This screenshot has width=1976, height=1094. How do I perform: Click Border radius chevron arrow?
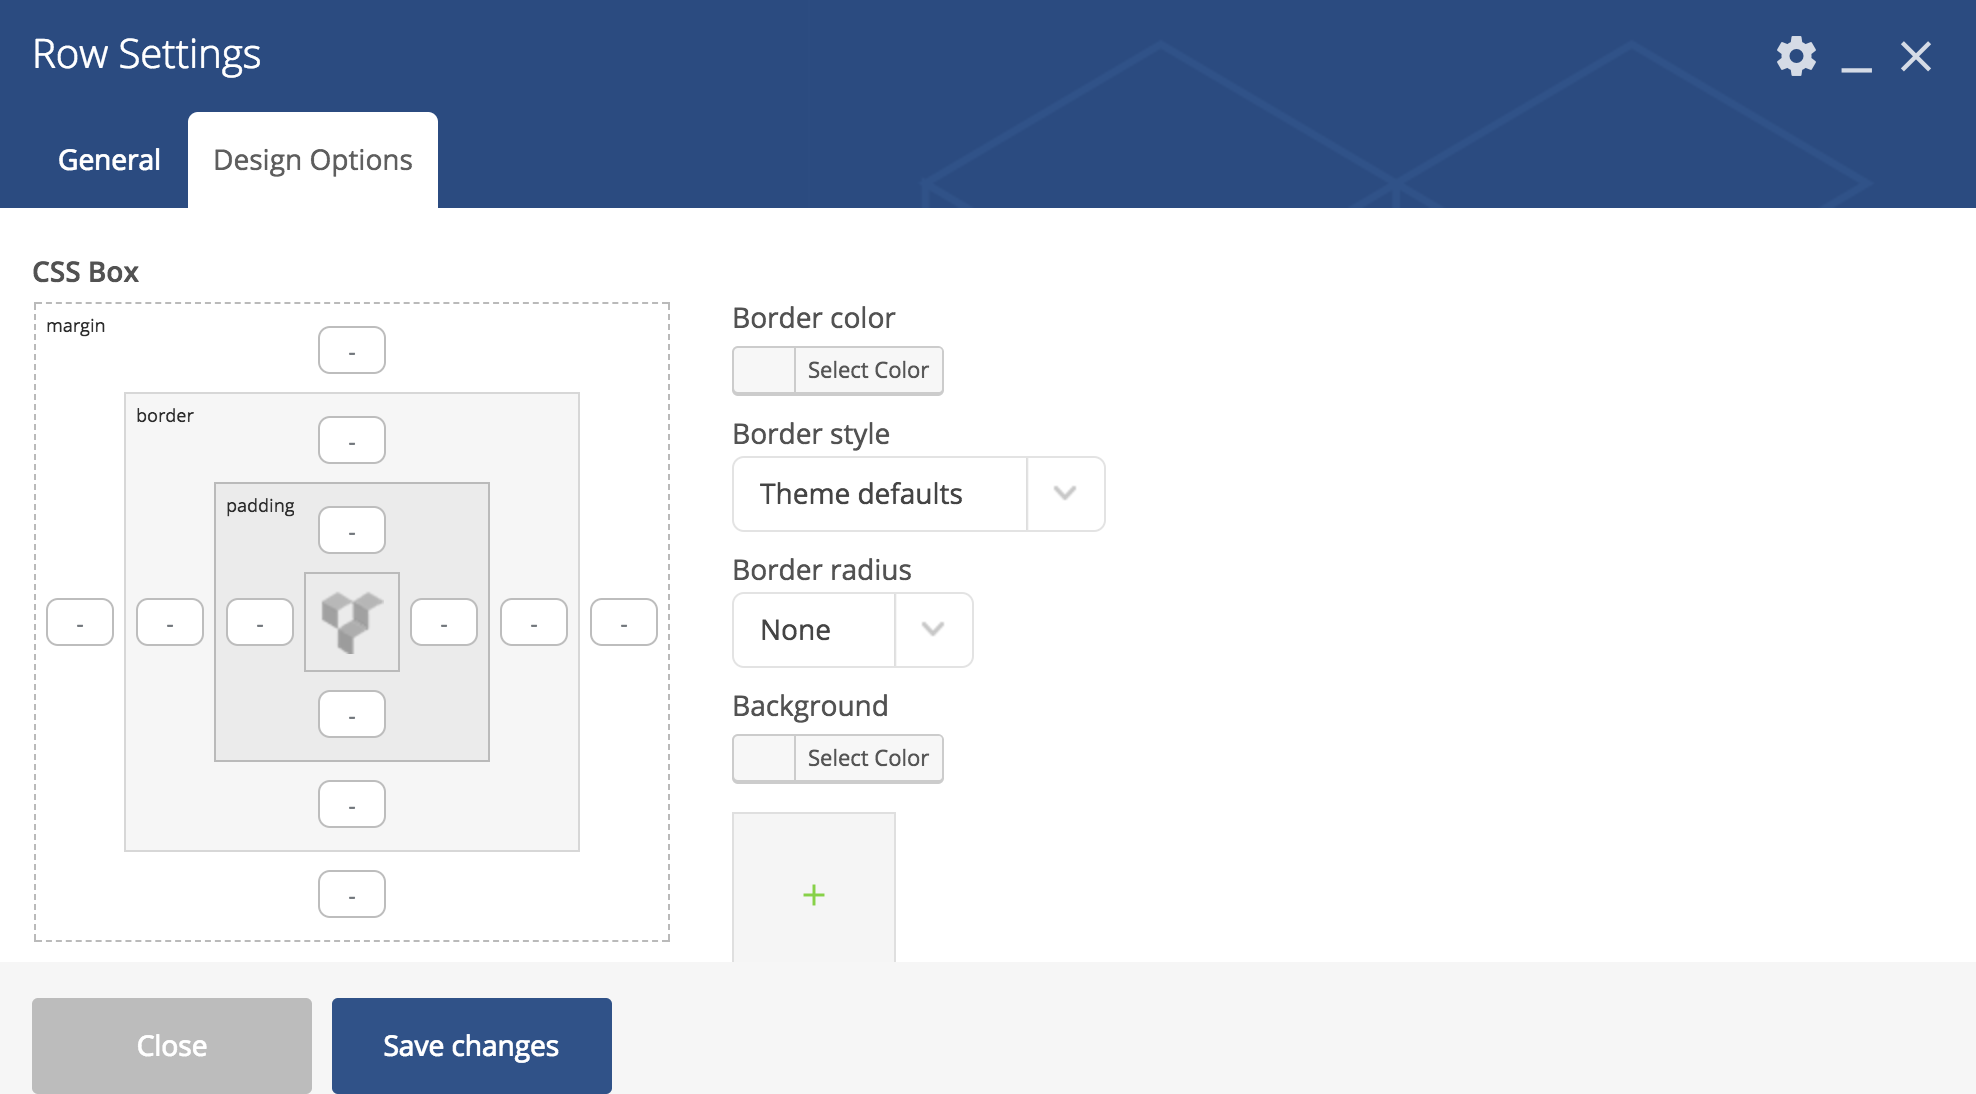coord(933,630)
